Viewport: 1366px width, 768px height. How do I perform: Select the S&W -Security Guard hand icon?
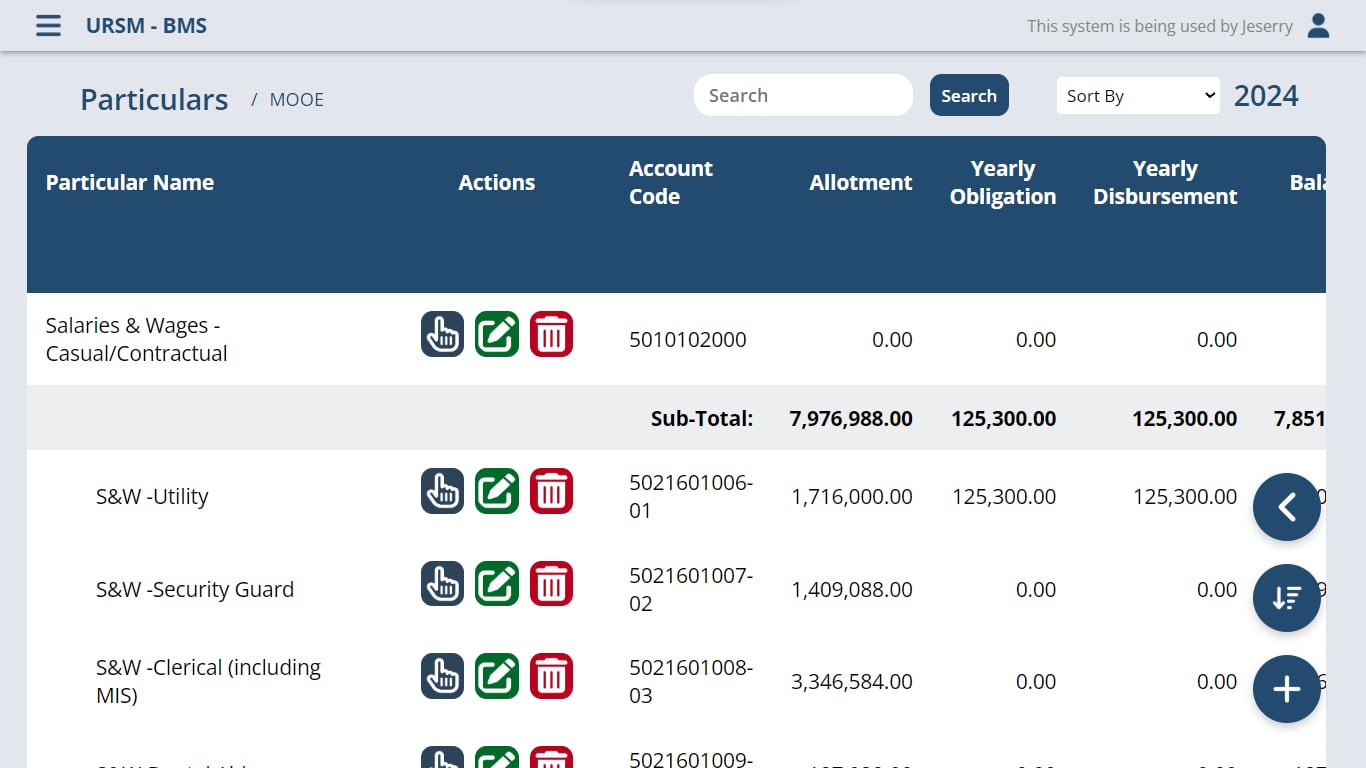(442, 584)
